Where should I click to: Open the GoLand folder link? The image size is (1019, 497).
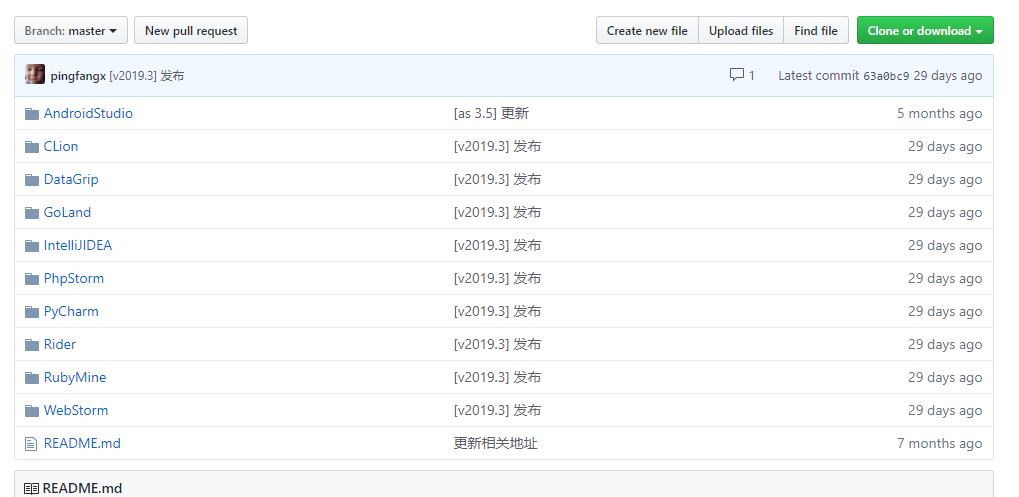point(68,212)
